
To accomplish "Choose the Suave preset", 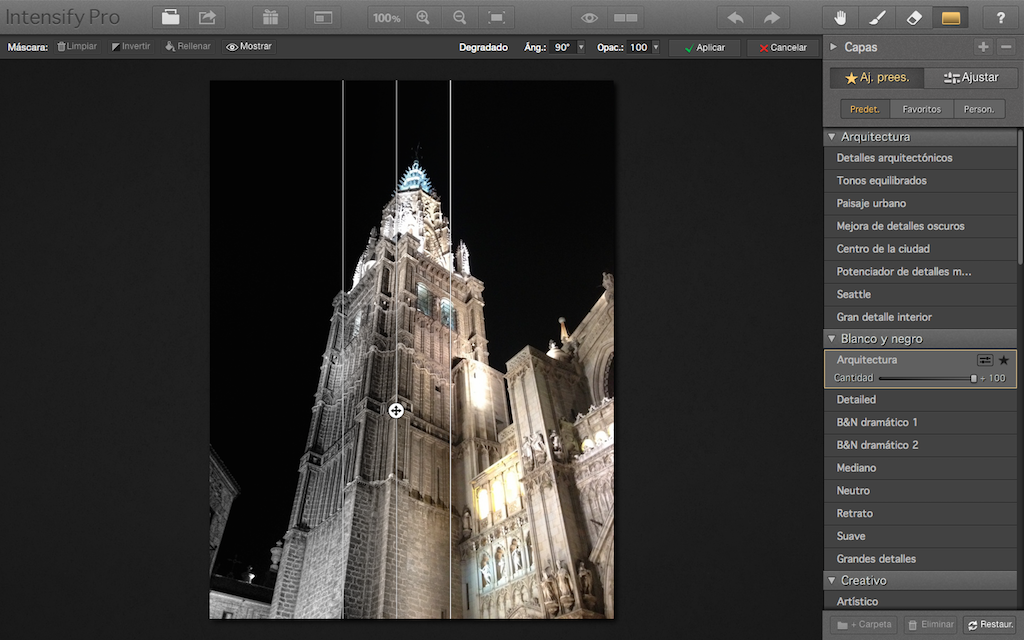I will pos(920,536).
